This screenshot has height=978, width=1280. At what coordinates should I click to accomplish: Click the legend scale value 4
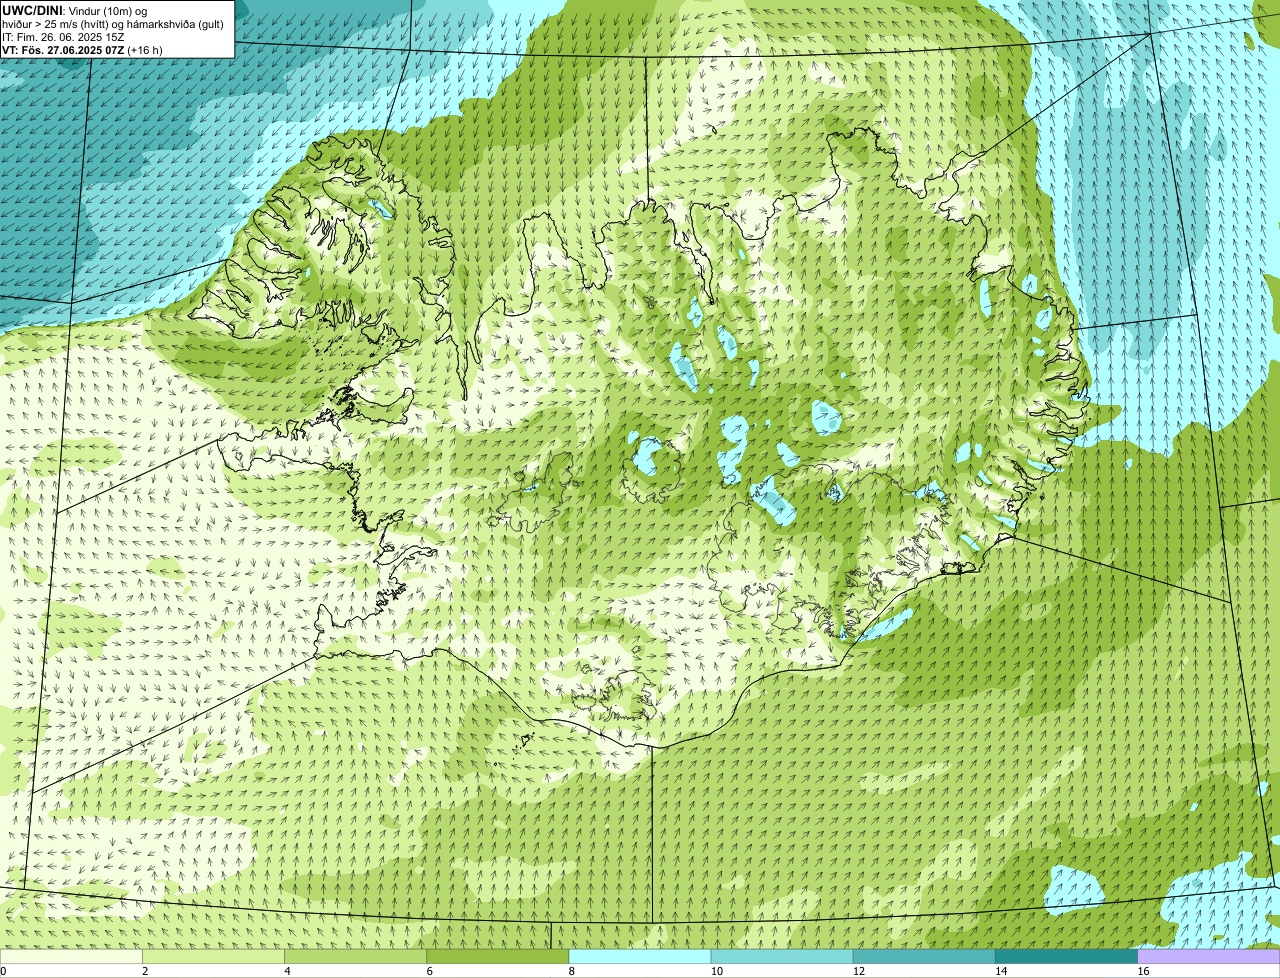(x=288, y=971)
